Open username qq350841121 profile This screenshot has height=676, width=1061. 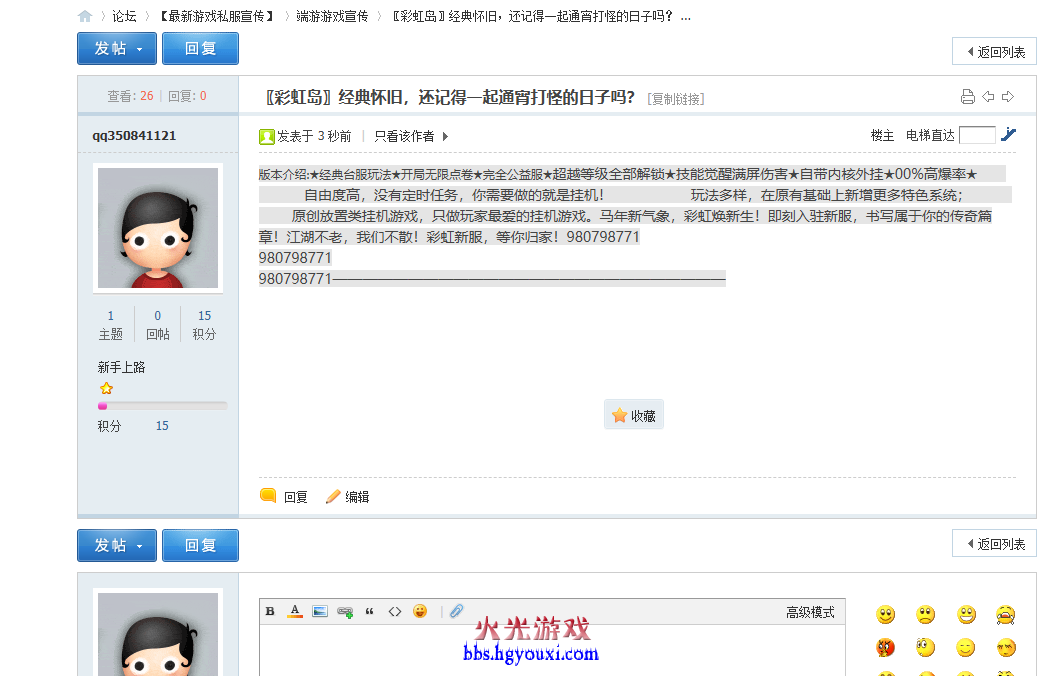[x=134, y=135]
